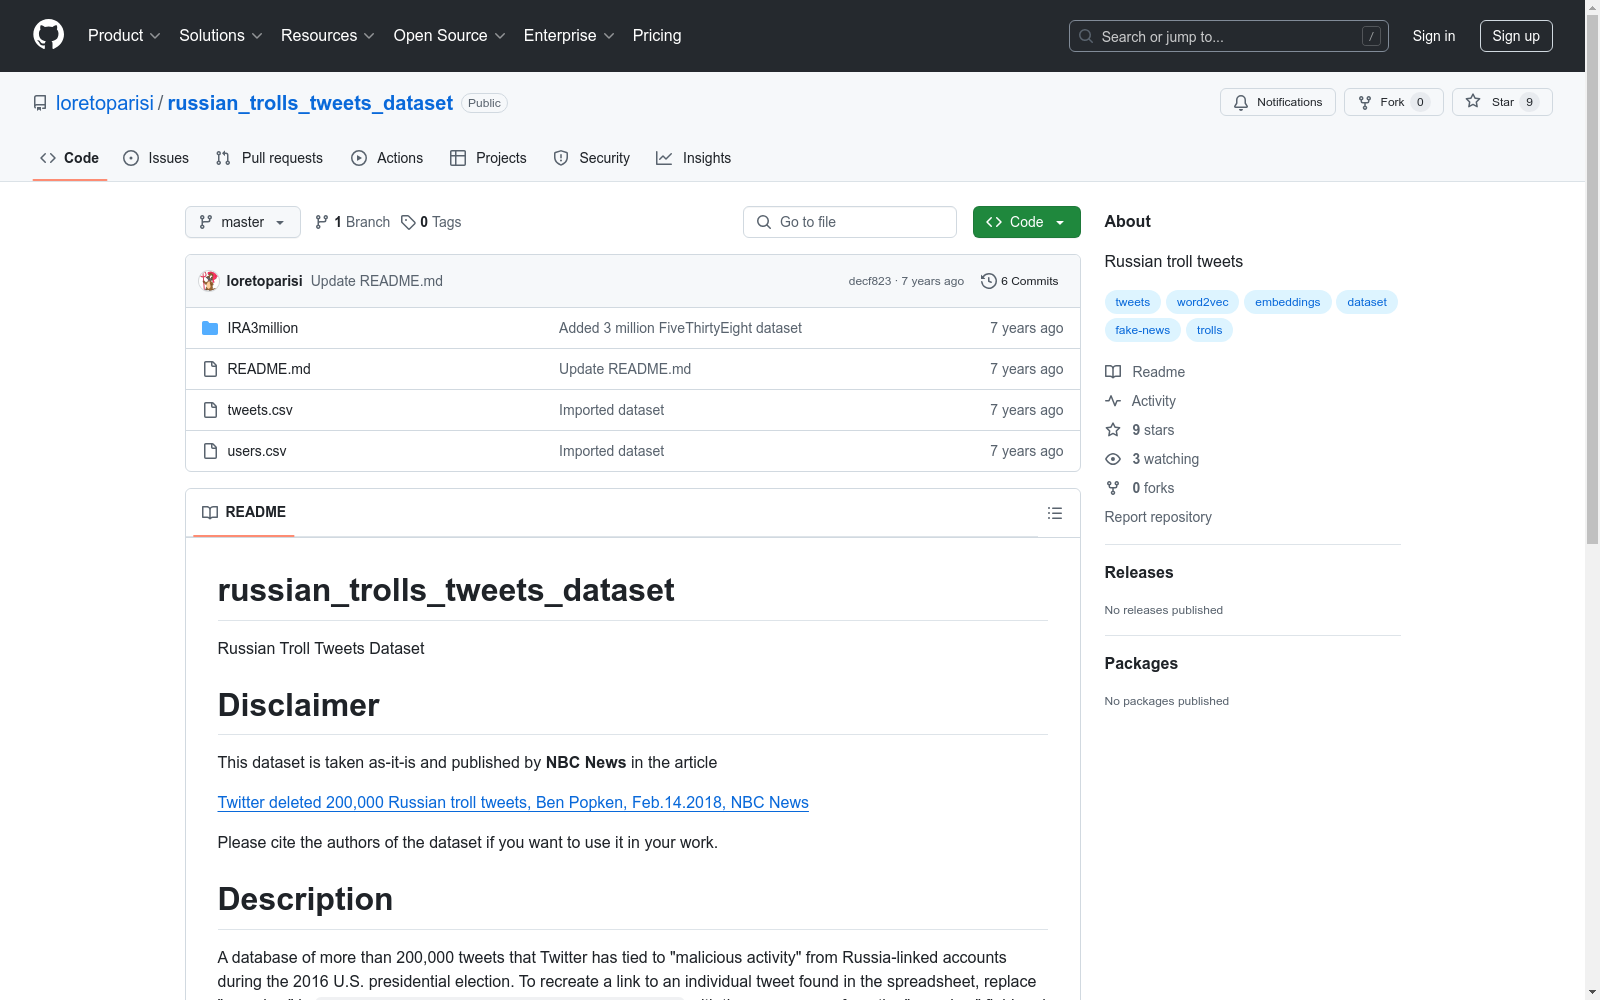Viewport: 1600px width, 1000px height.
Task: Open the 6 Commits history link
Action: click(x=1020, y=281)
